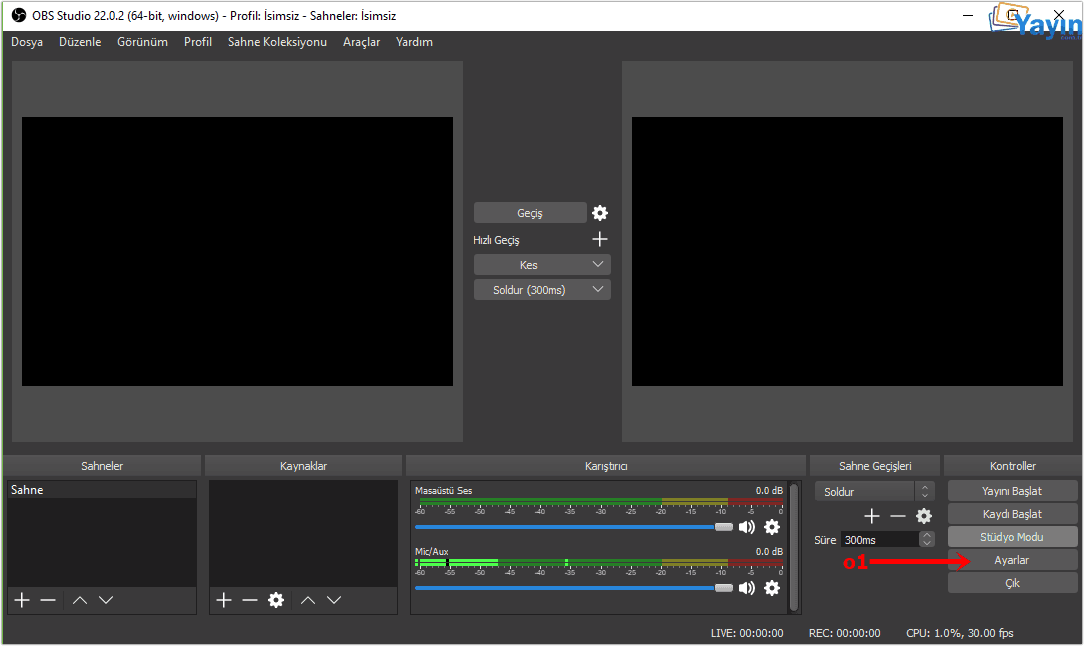Add a new scene in Sahneler panel
Screen dimensions: 1085x647
22,600
